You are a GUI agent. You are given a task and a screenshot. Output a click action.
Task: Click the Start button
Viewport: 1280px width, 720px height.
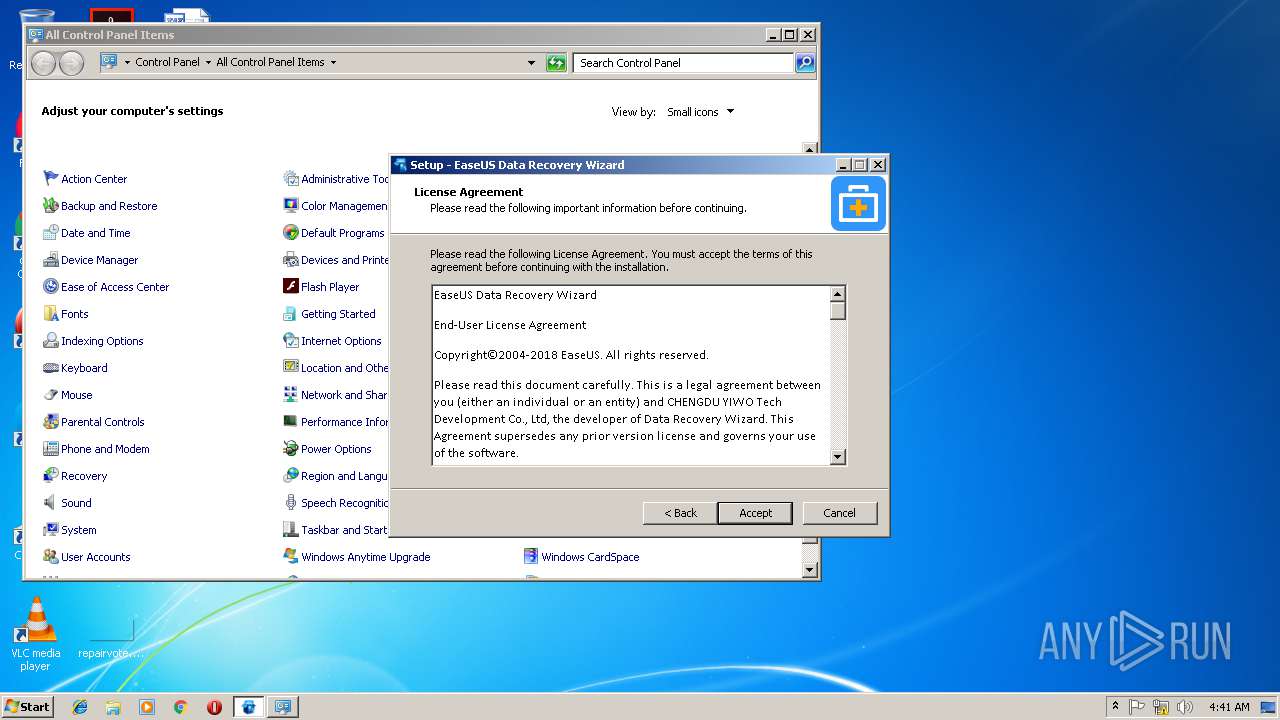pyautogui.click(x=27, y=707)
